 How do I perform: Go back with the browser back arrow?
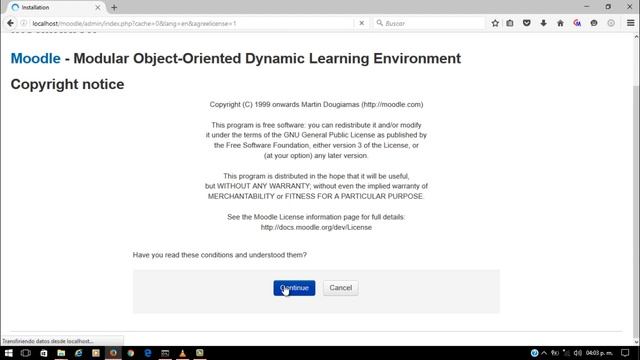click(x=10, y=23)
